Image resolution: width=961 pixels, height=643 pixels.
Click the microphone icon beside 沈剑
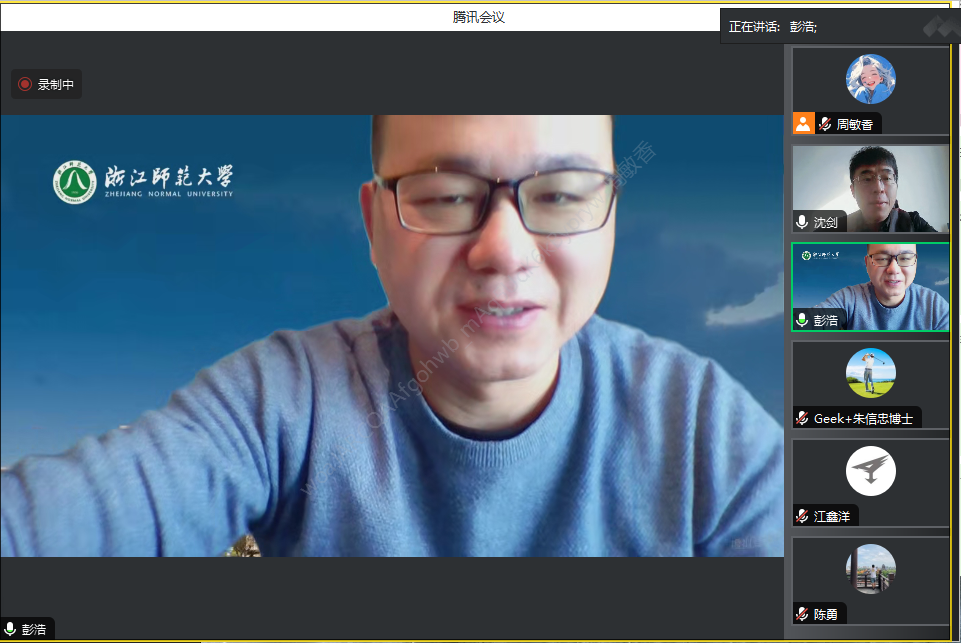802,222
